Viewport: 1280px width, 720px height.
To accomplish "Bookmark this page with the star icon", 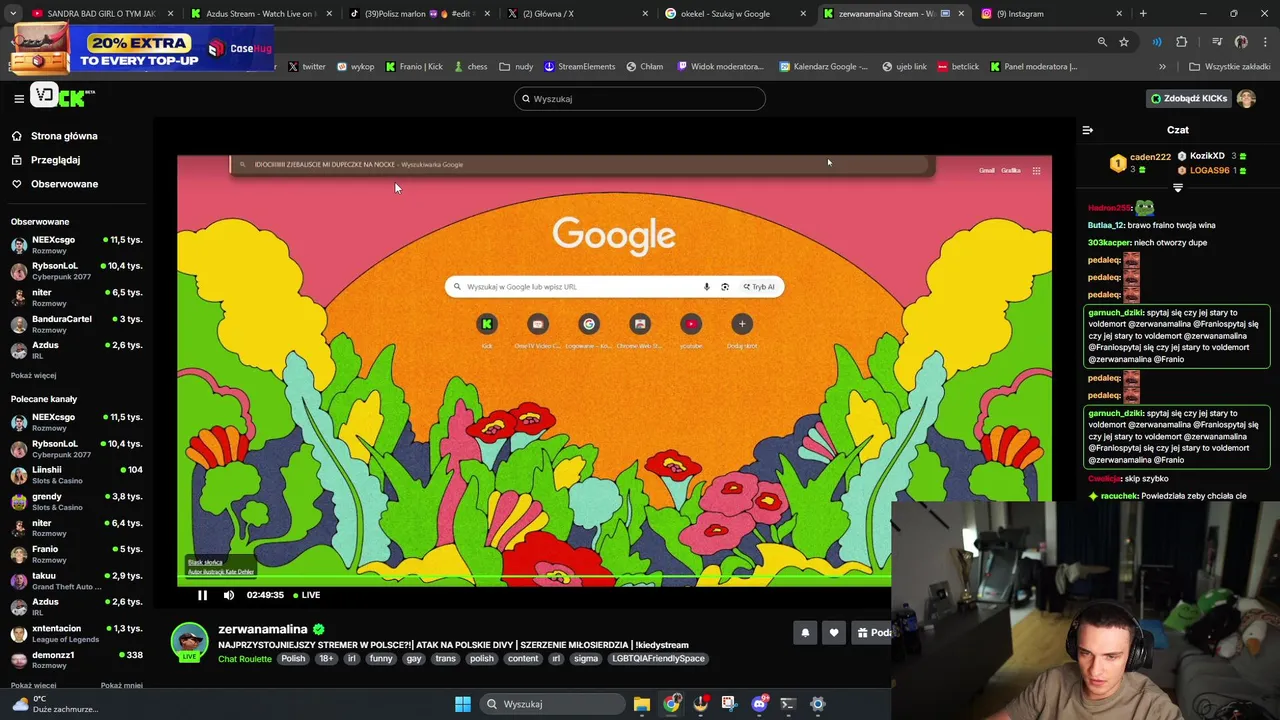I will click(x=1124, y=42).
